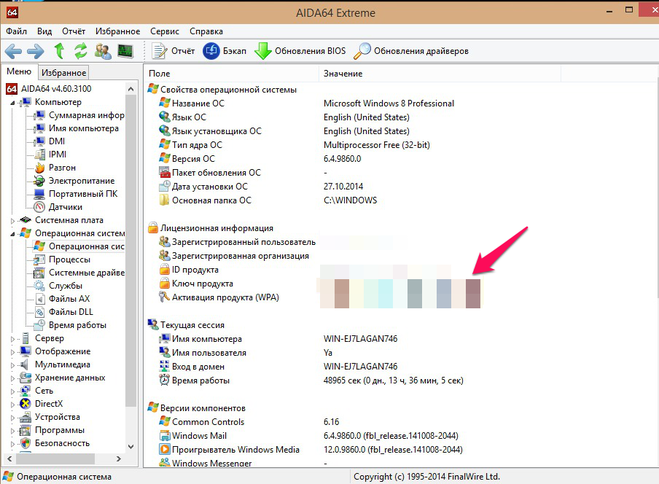The height and width of the screenshot is (484, 659).
Task: Select AIDA64 v4.60.3100 root item
Action: coord(48,89)
